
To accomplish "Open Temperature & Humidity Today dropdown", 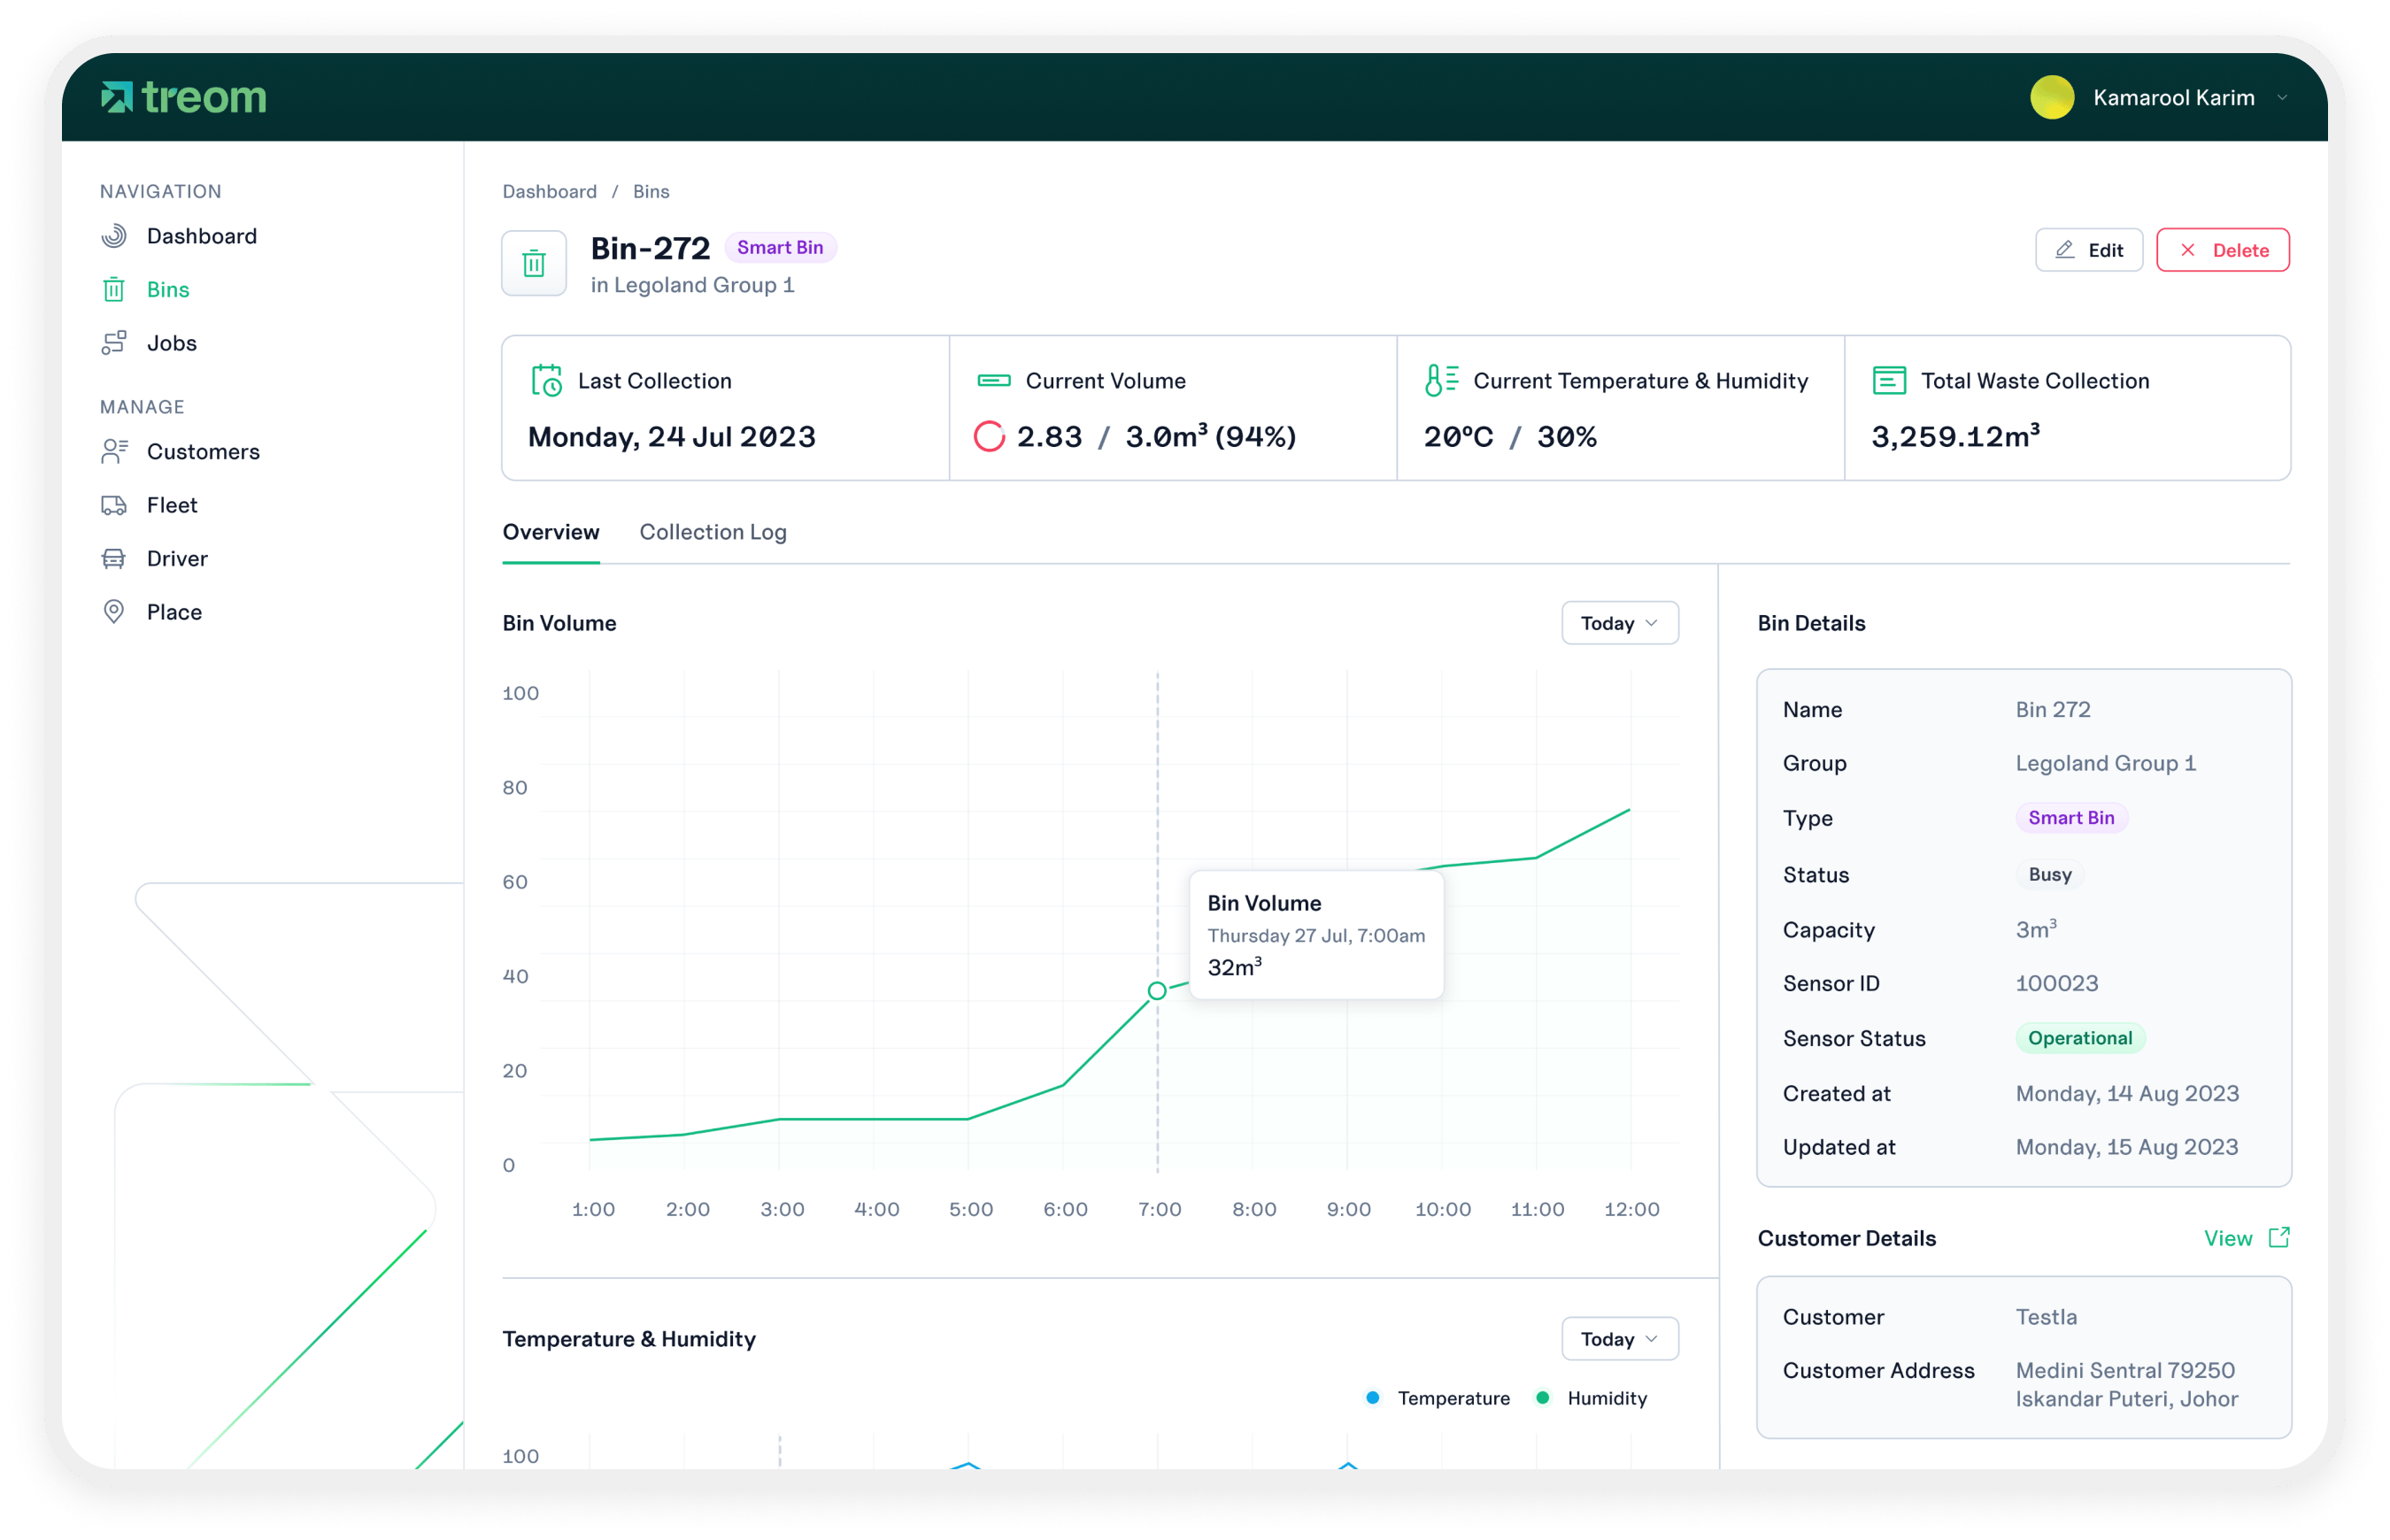I will pos(1619,1339).
